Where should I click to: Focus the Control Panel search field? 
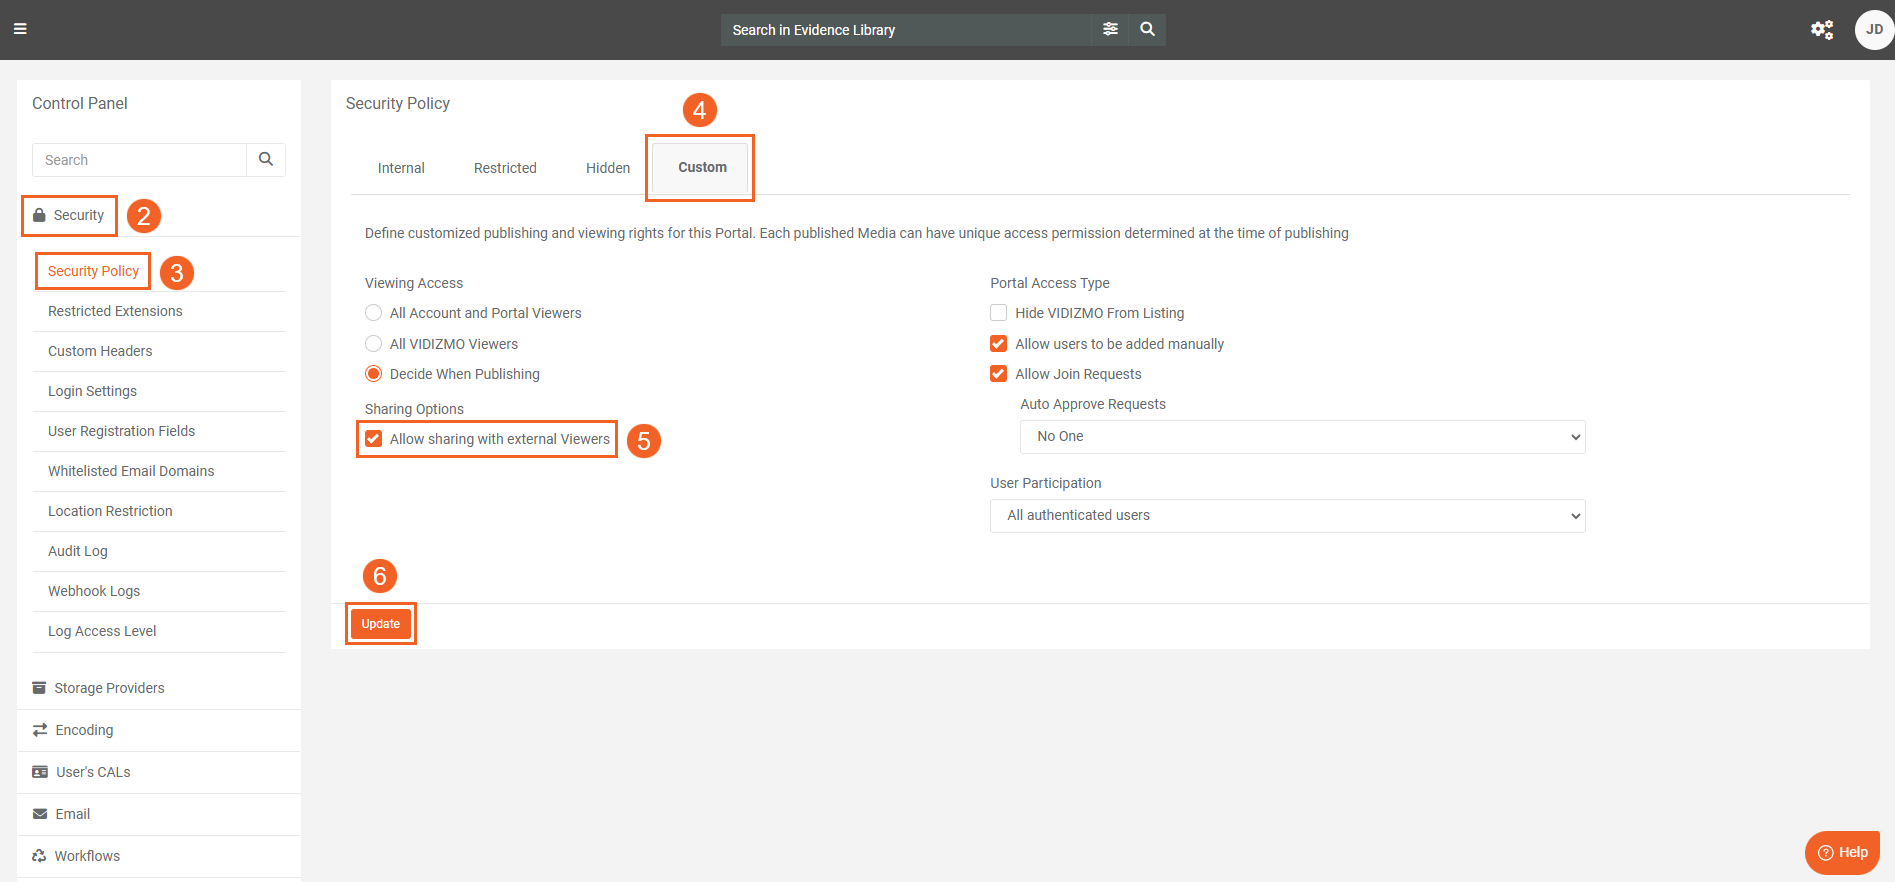coord(140,160)
